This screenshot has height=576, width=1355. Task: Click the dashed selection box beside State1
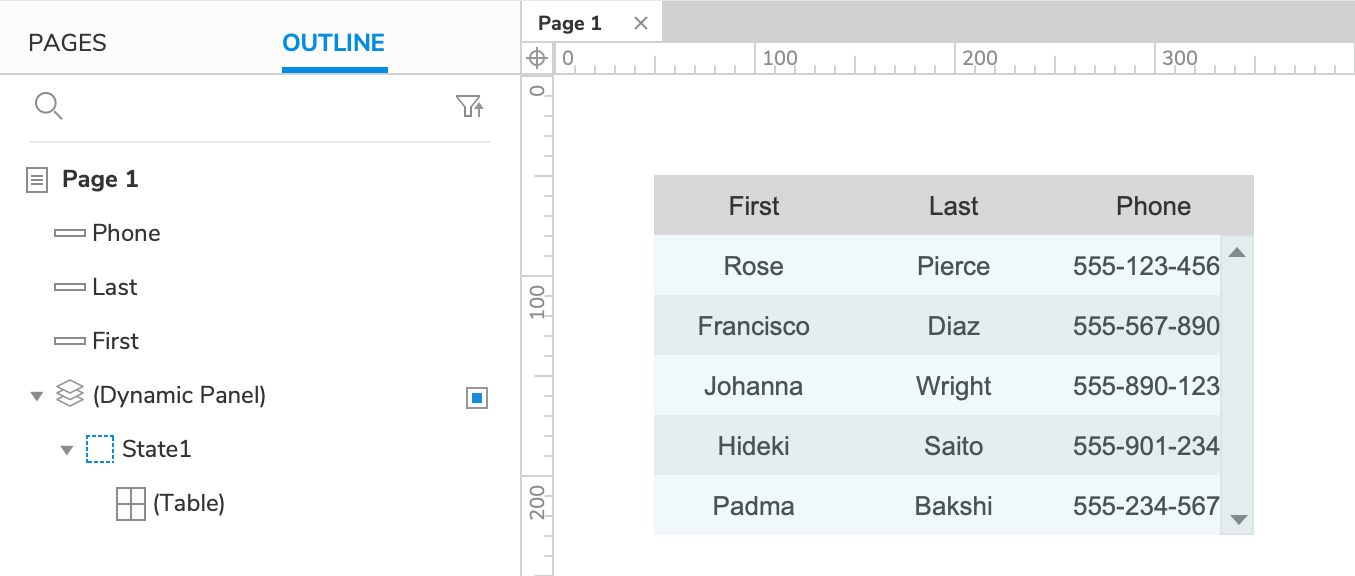[100, 448]
